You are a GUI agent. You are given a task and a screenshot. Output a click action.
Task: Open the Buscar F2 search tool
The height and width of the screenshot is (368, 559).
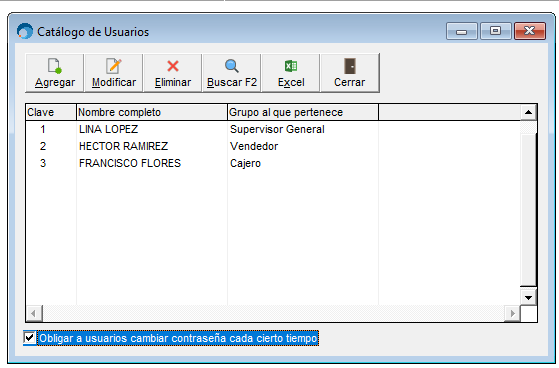(232, 73)
